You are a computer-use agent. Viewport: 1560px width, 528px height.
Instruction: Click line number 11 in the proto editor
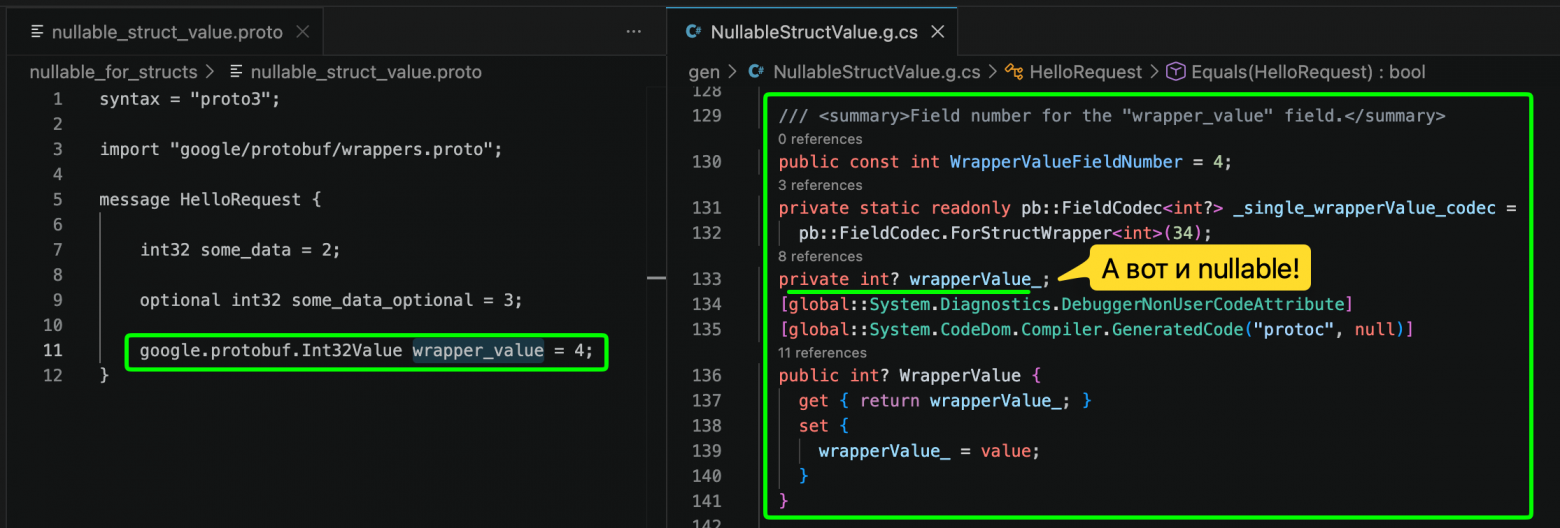(x=52, y=350)
